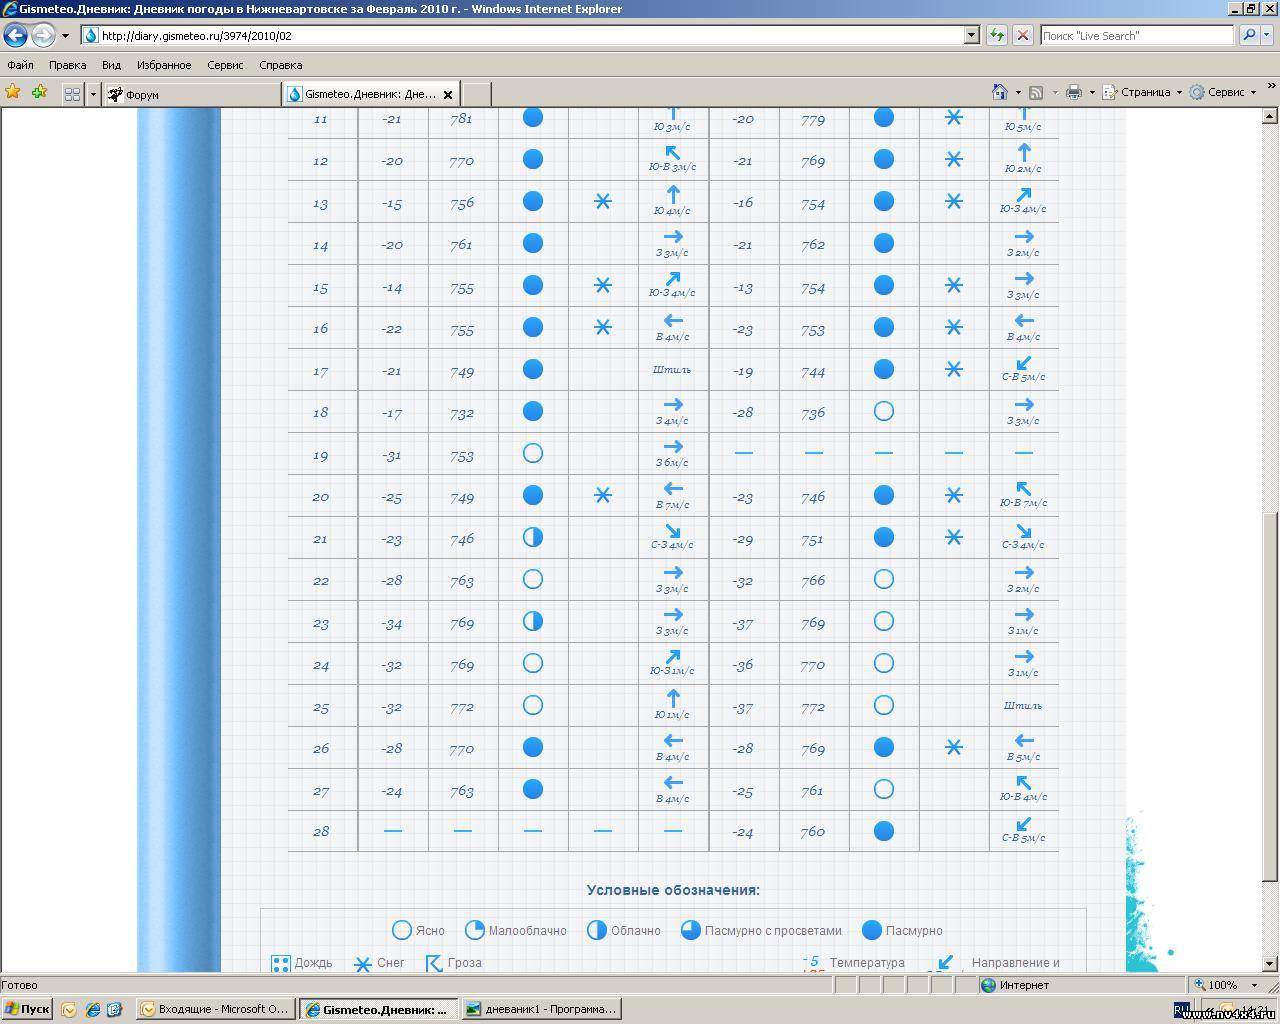Click the half-cloudy icon in row 23
The width and height of the screenshot is (1280, 1024).
coord(533,621)
